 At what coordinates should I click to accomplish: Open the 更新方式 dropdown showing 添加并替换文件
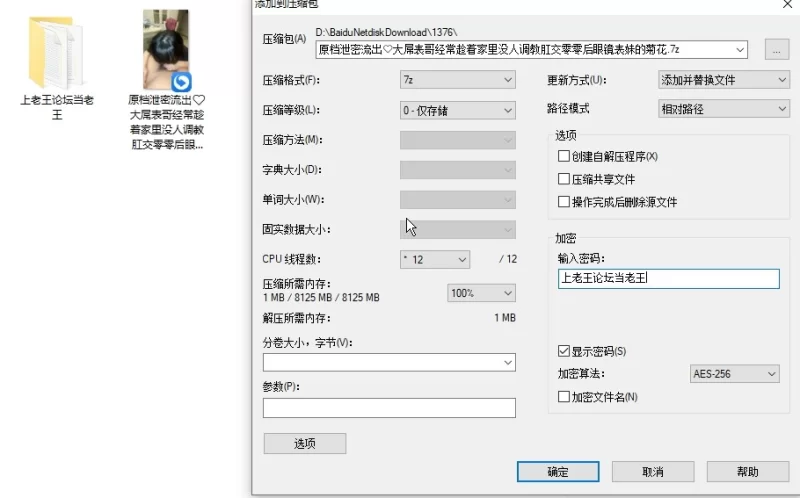click(x=723, y=80)
